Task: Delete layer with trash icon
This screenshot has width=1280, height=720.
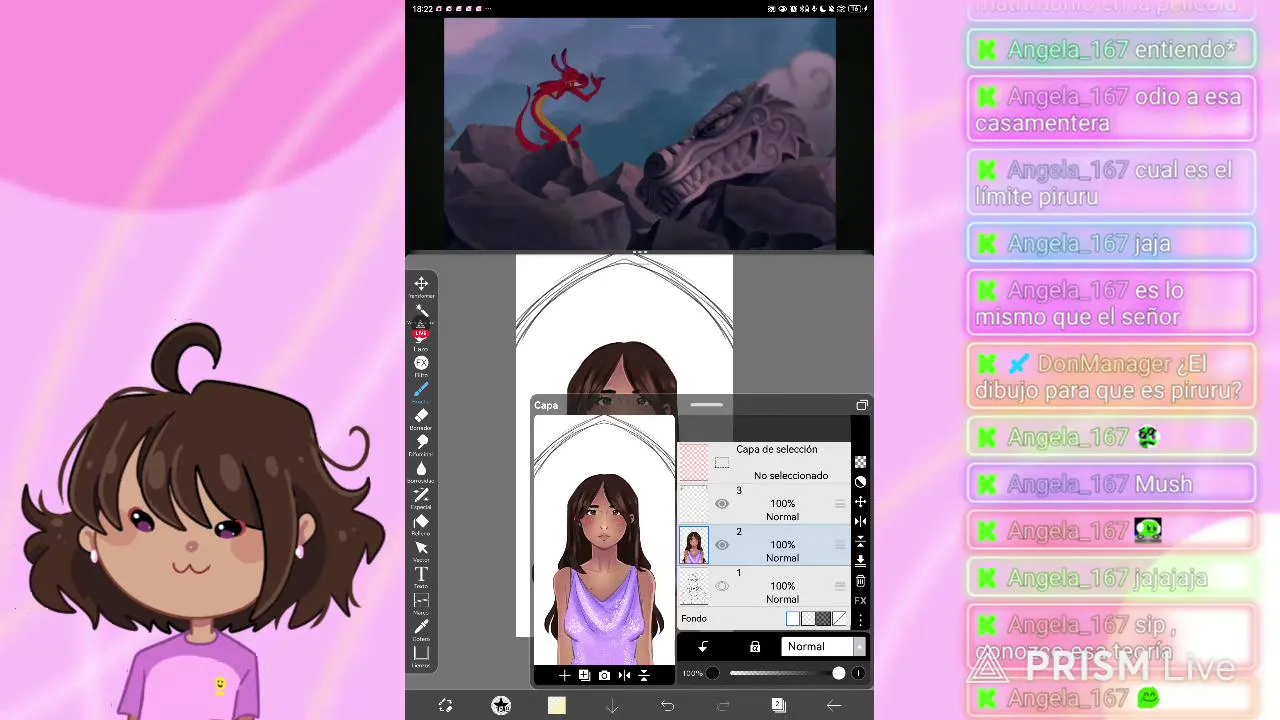Action: [860, 581]
